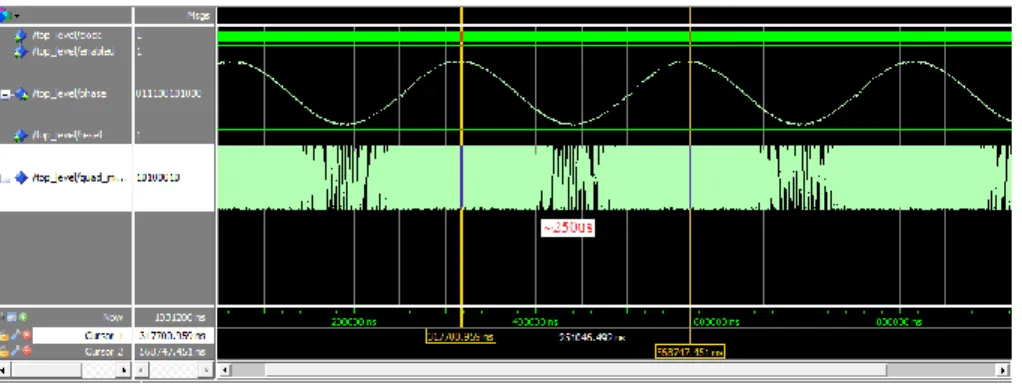Image resolution: width=1022 pixels, height=390 pixels.
Task: Click the yellow Cursor 1 time flag on timeline
Action: 460,337
